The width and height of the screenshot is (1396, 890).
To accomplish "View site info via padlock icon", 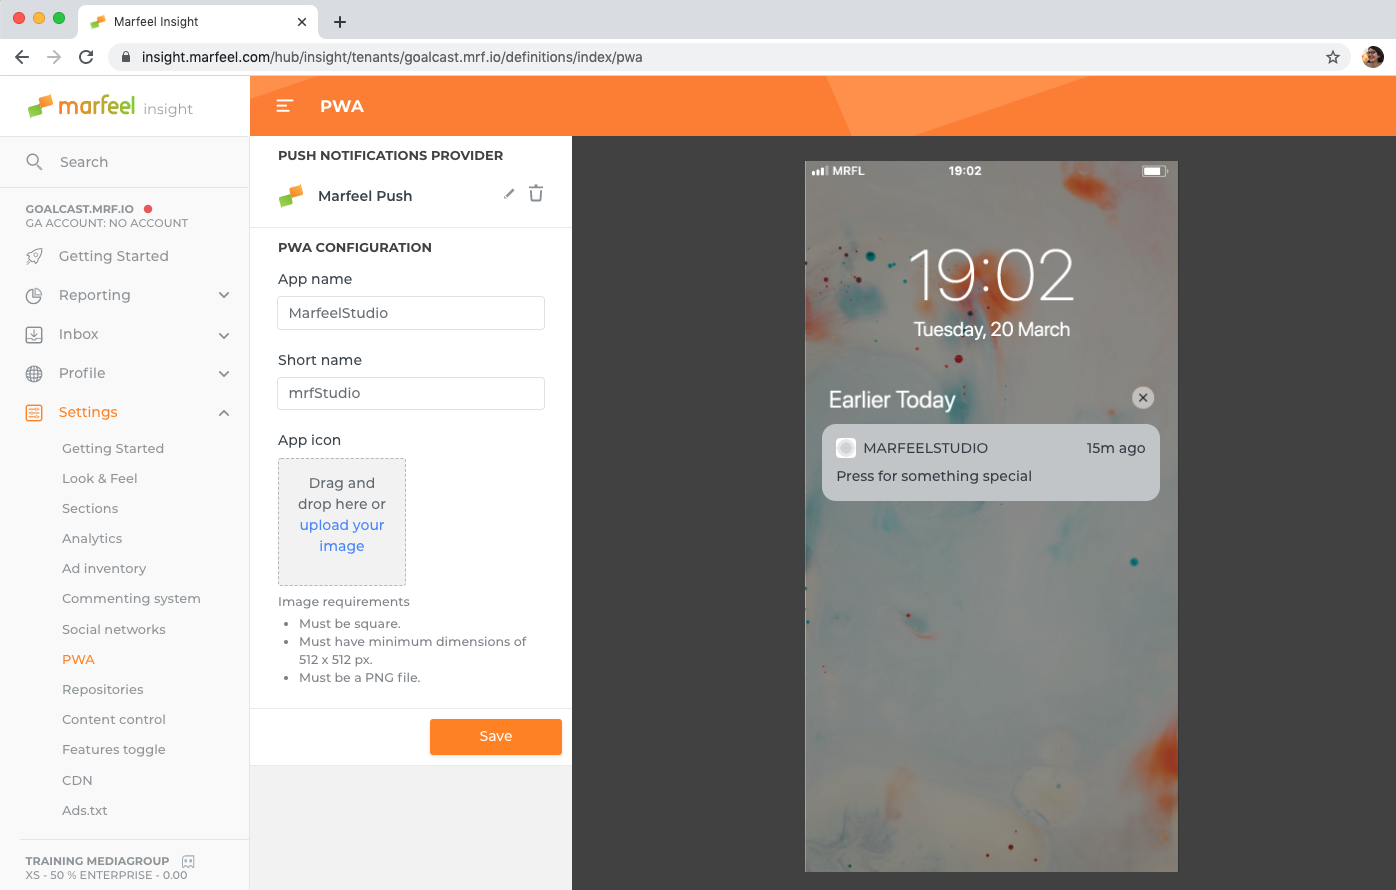I will [x=126, y=57].
